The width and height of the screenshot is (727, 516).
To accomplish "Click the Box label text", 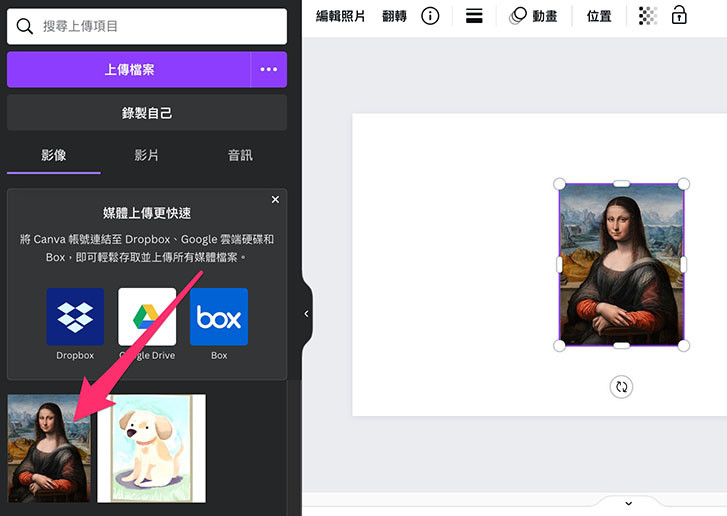I will pyautogui.click(x=219, y=356).
